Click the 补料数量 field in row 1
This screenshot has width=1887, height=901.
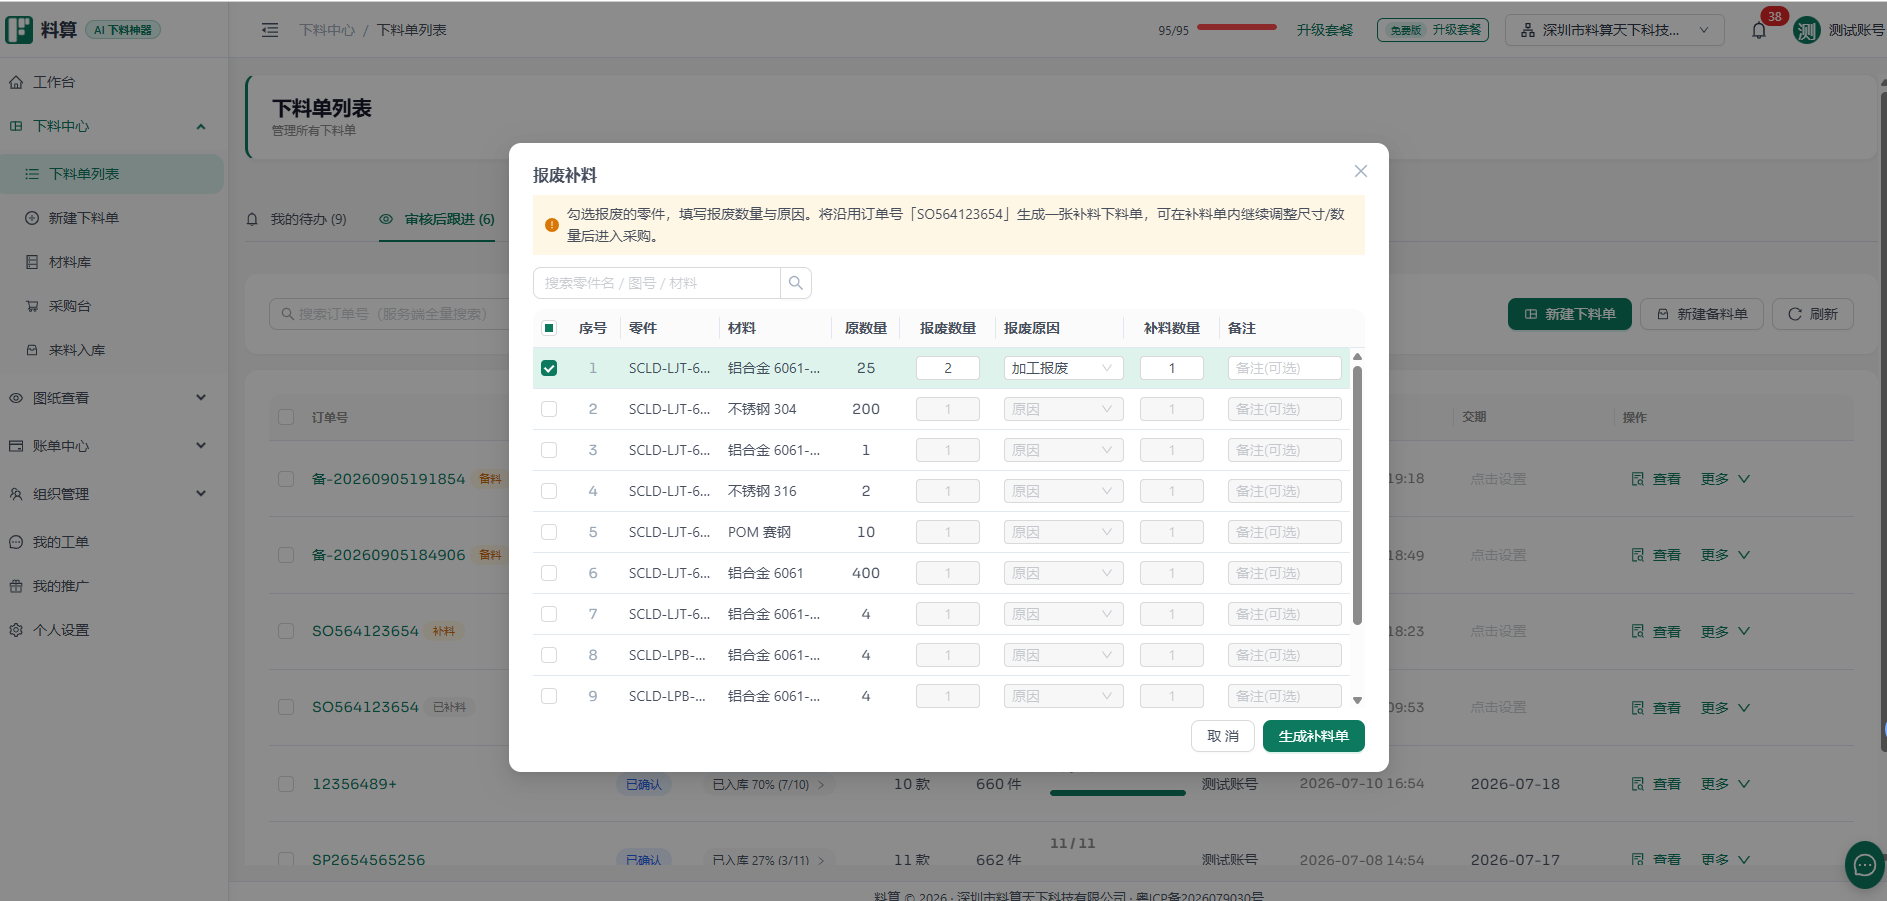coord(1172,368)
